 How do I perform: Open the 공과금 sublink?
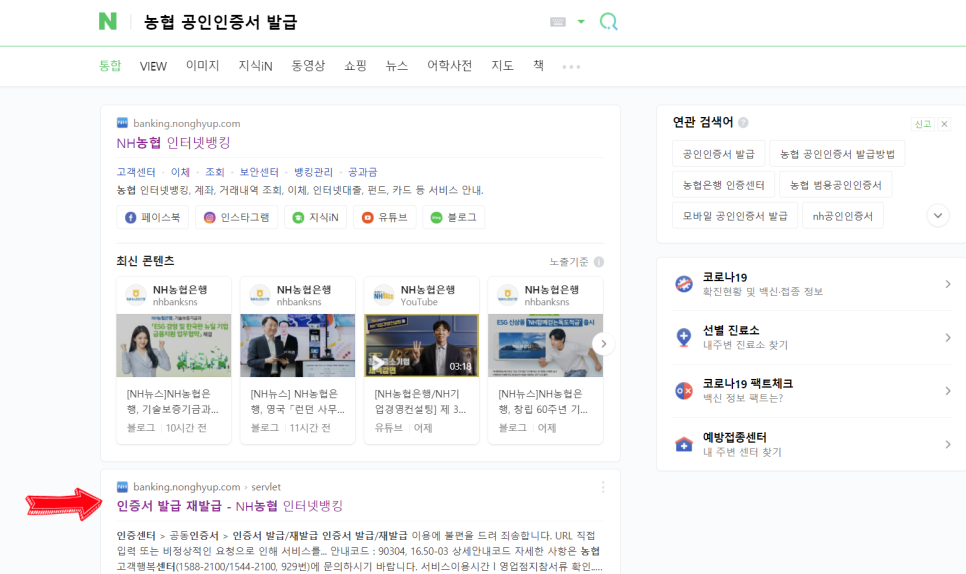tap(363, 172)
